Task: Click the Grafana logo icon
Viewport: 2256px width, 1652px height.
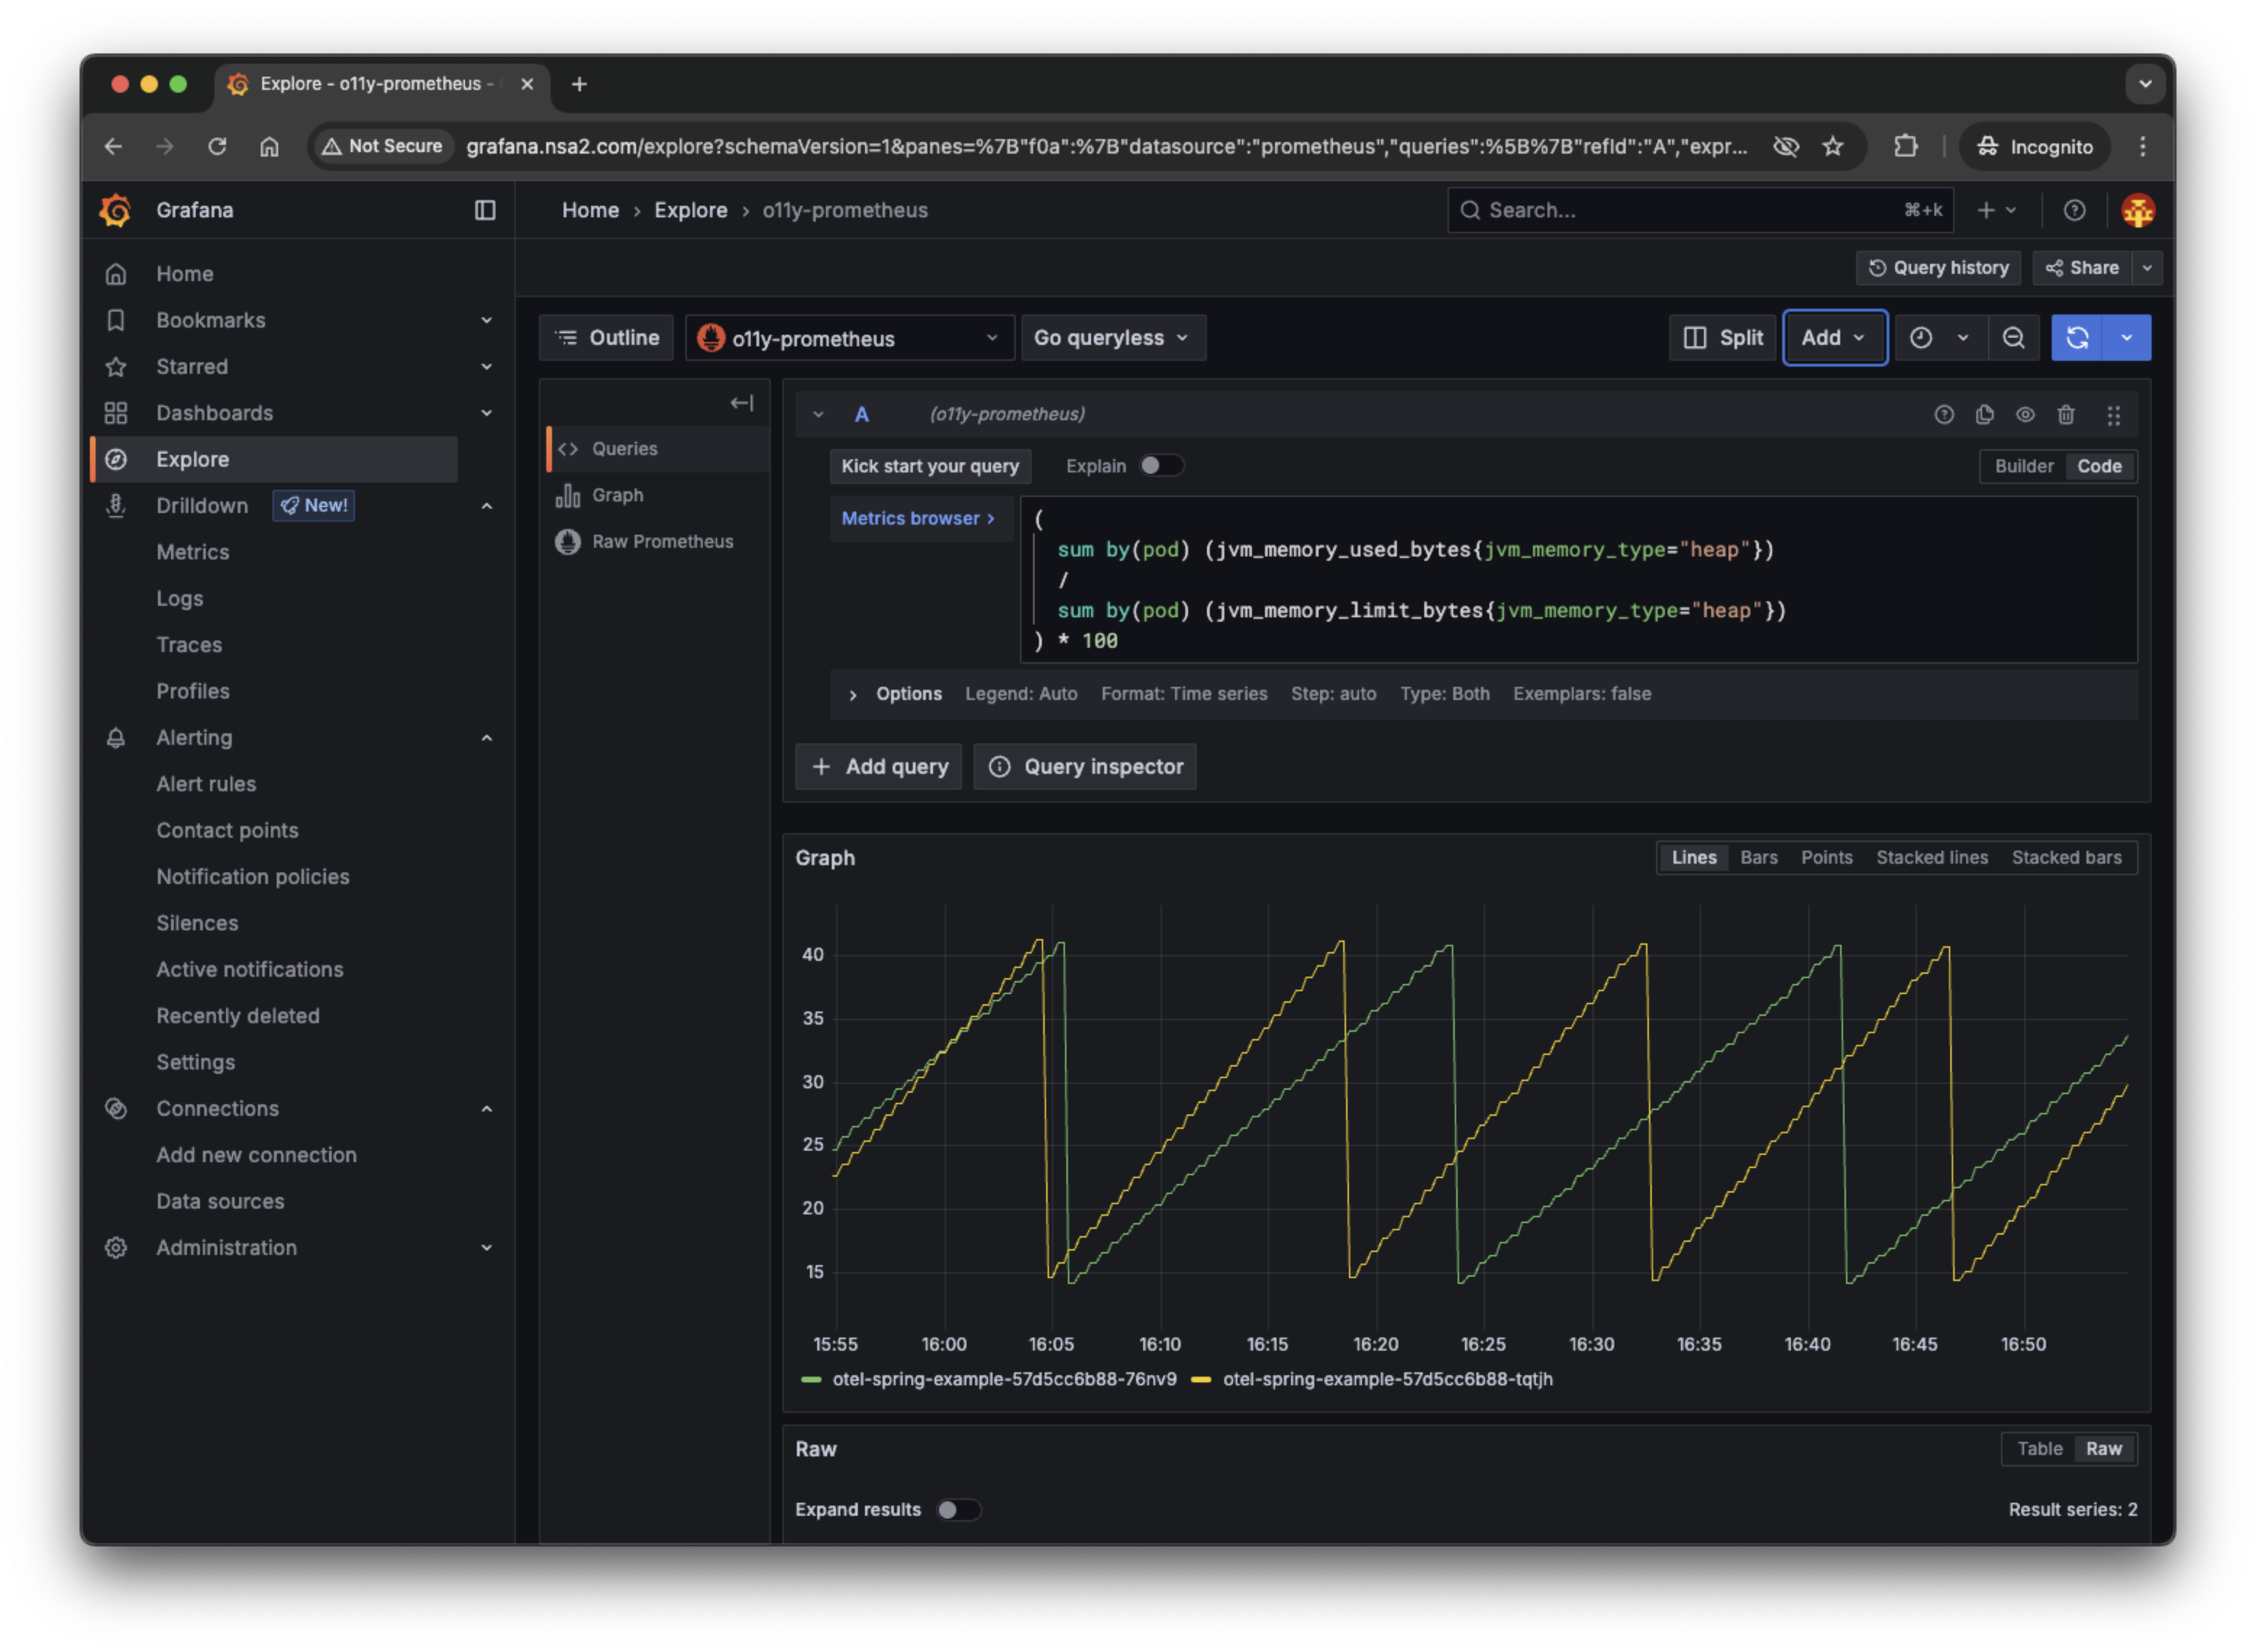Action: [x=116, y=210]
